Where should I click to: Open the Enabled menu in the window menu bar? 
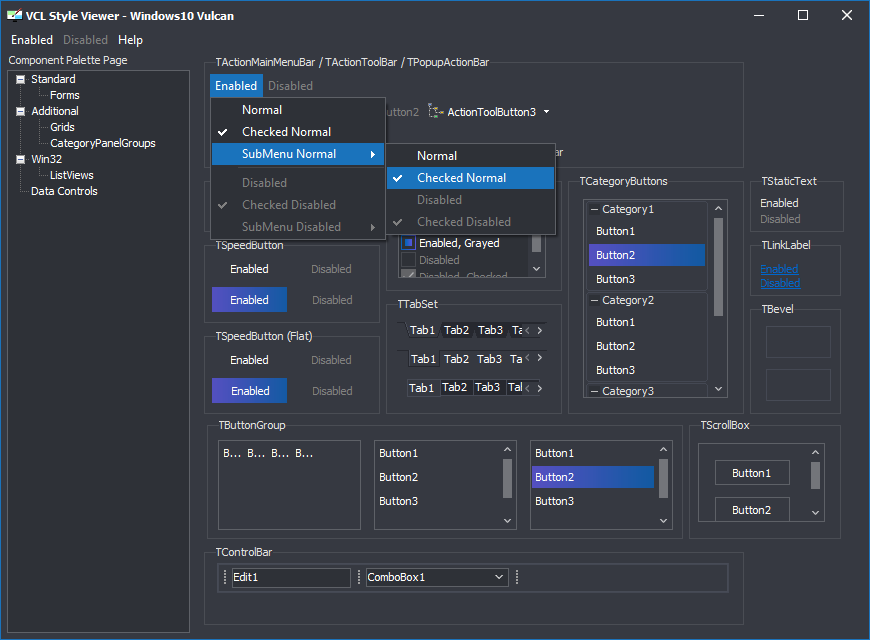tap(32, 40)
